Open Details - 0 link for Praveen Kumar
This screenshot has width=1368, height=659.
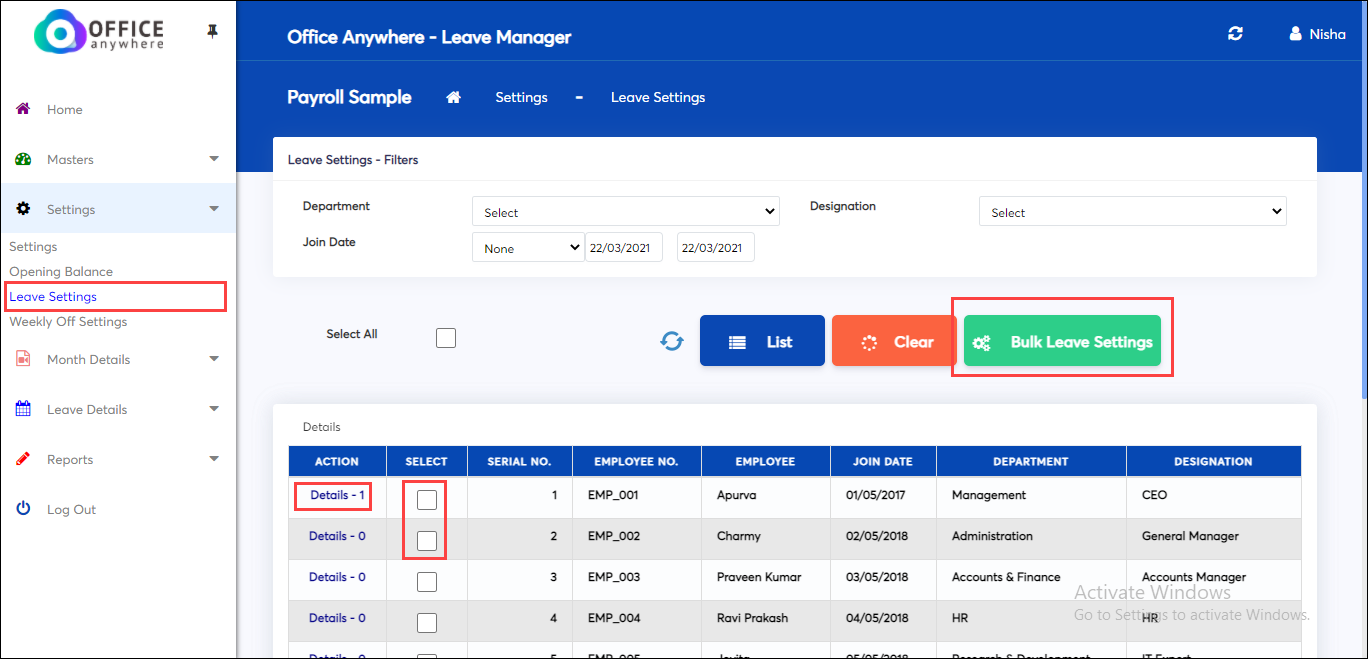pos(337,577)
